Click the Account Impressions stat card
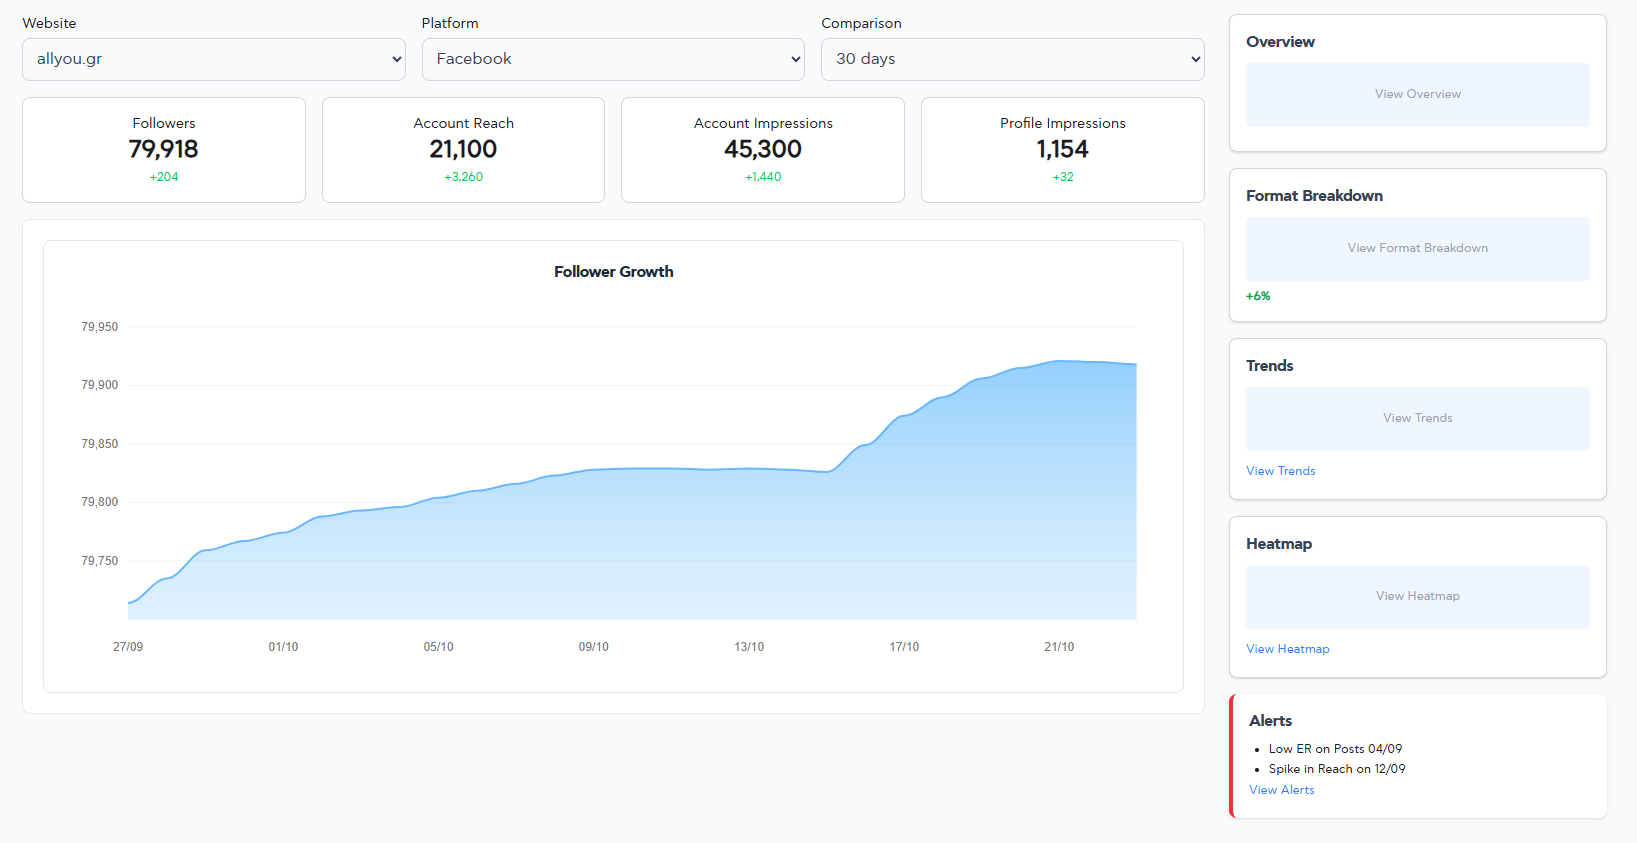This screenshot has width=1637, height=843. pyautogui.click(x=763, y=150)
